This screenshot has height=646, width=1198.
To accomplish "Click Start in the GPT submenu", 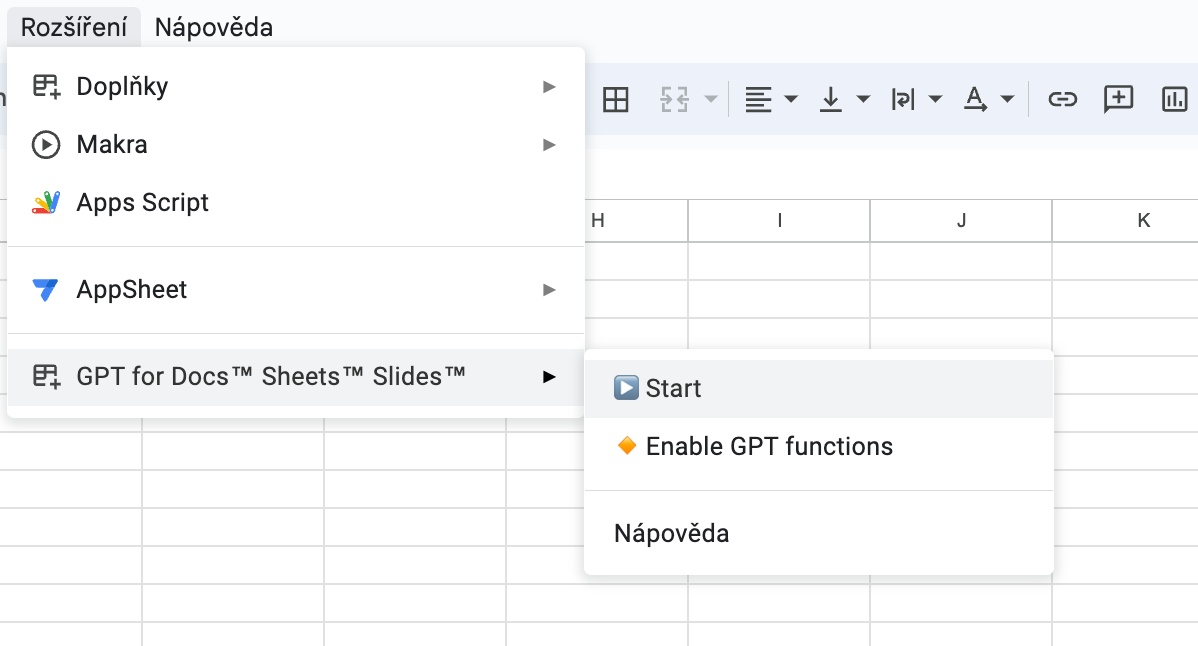I will 673,389.
